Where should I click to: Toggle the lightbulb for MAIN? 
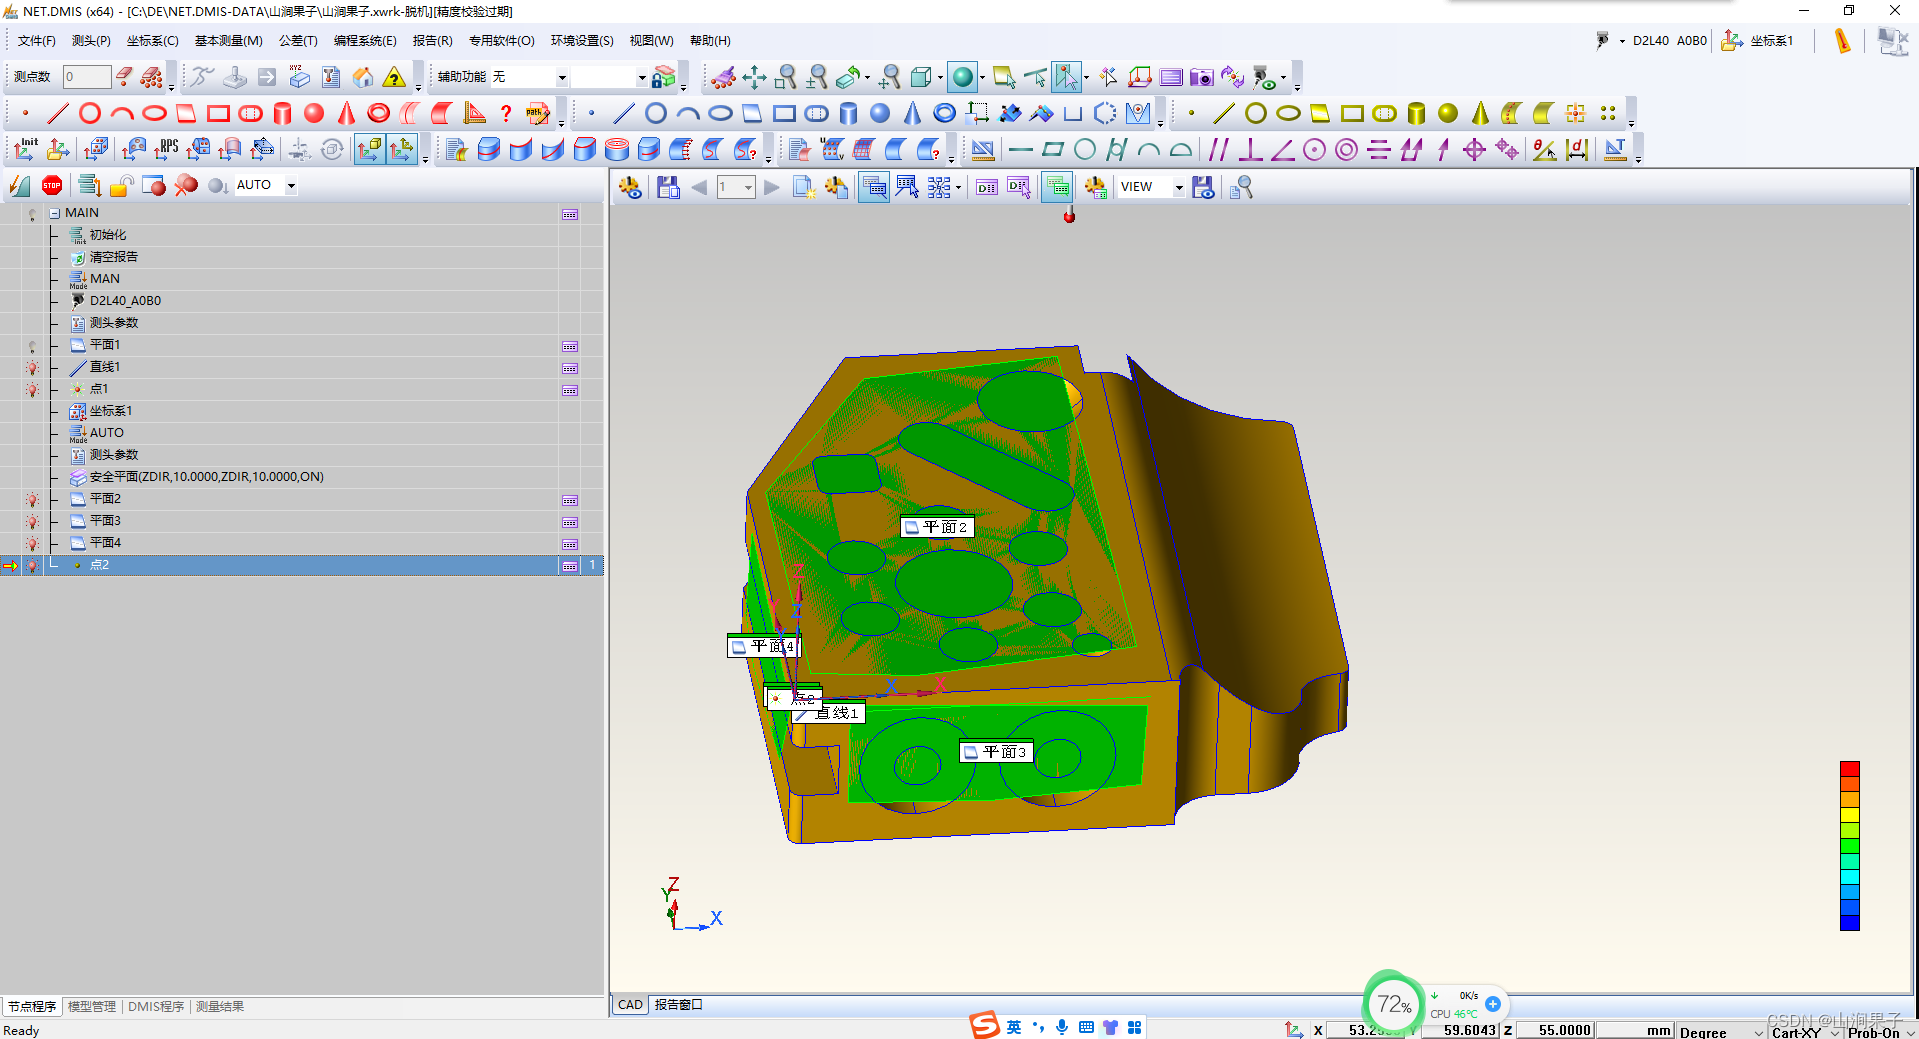(x=32, y=214)
